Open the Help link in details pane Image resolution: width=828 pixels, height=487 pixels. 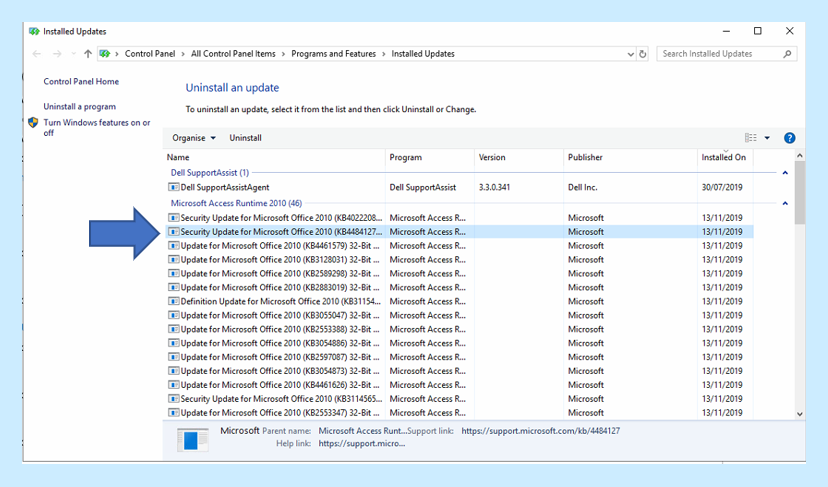[362, 444]
